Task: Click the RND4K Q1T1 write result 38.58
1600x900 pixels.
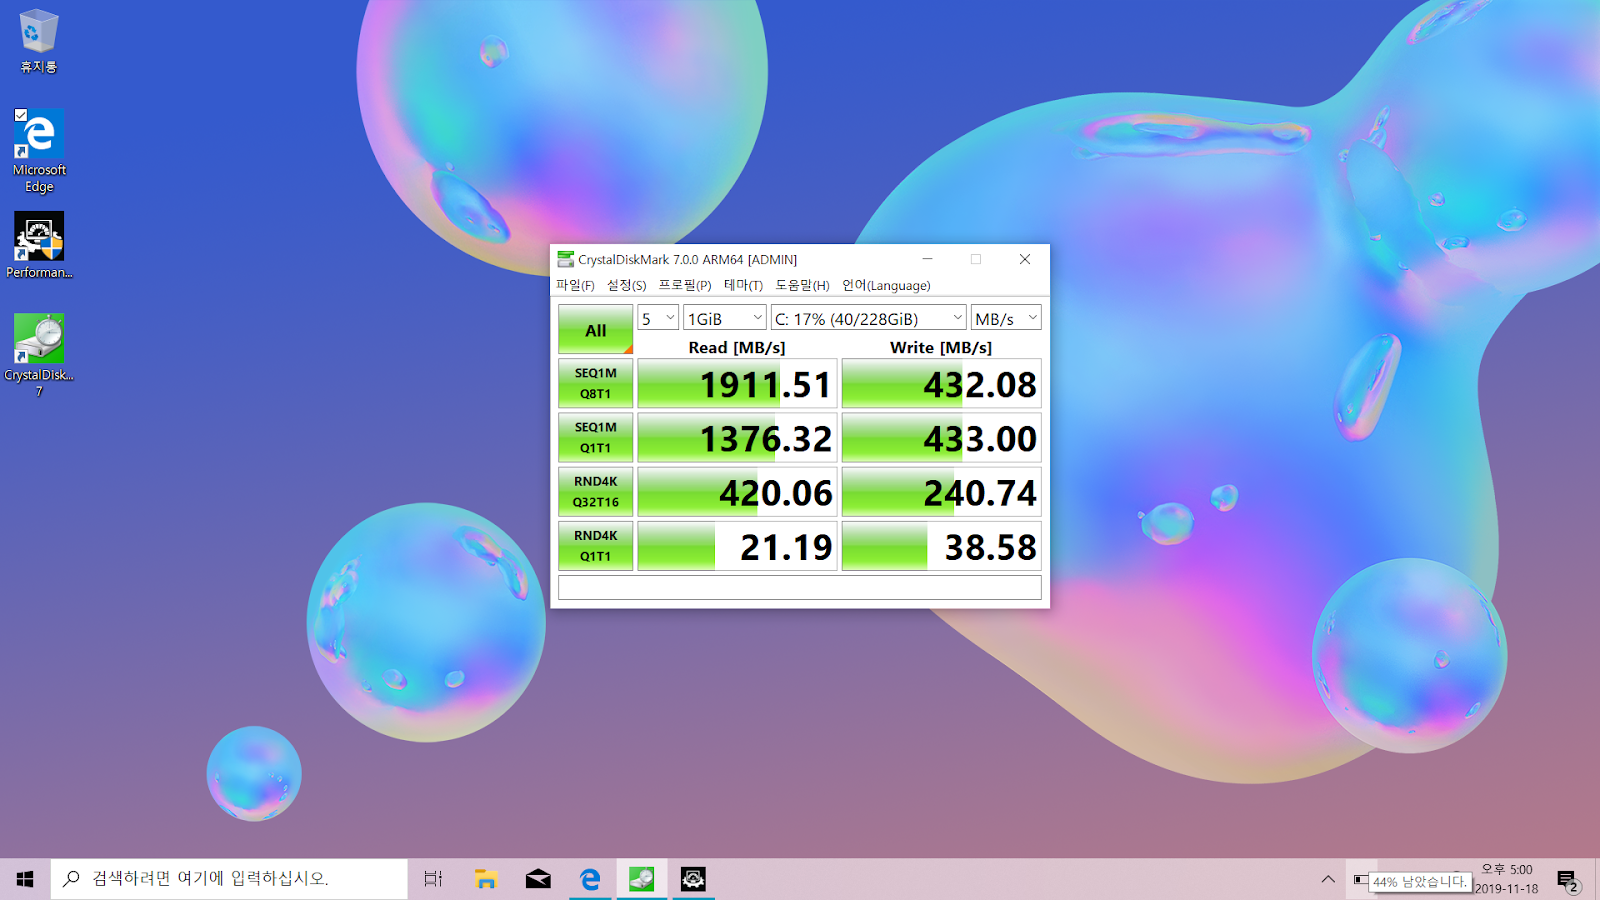Action: tap(941, 546)
